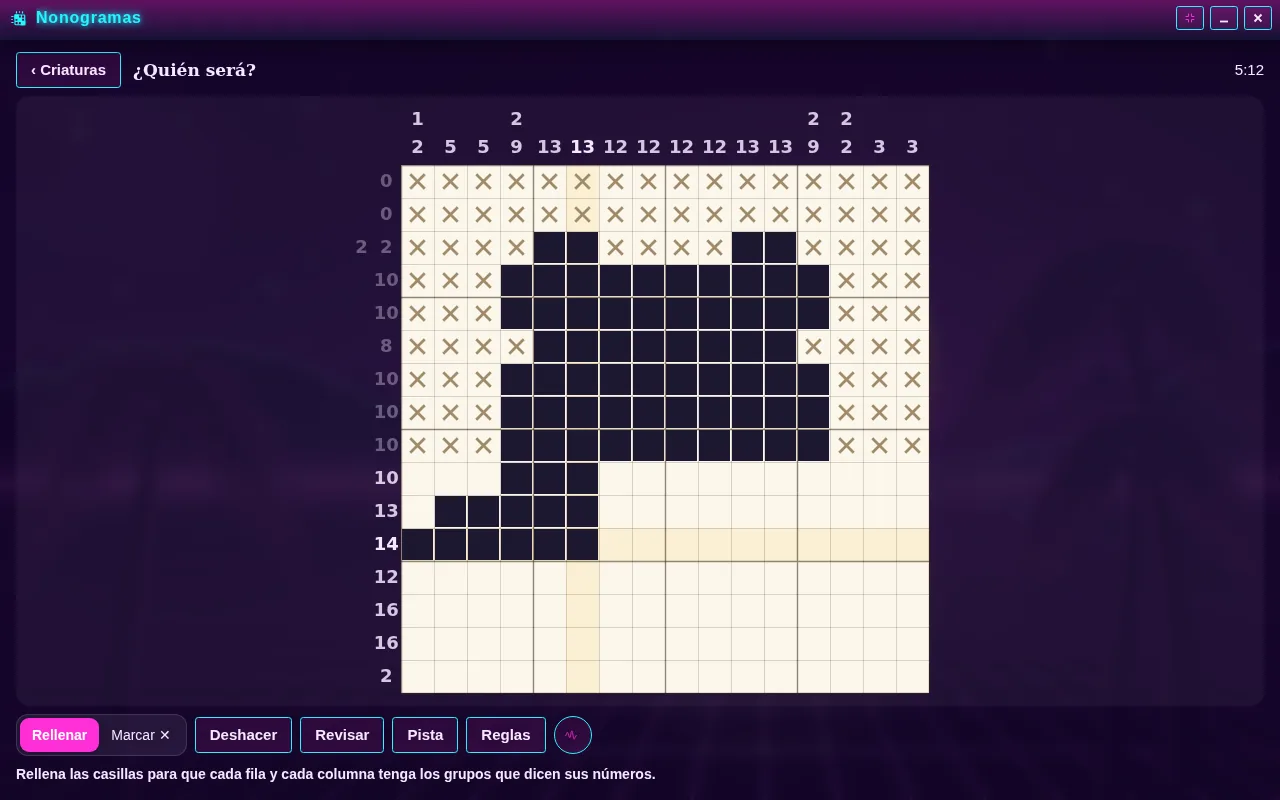Fill the first cell in the row labeled 12

[418, 578]
